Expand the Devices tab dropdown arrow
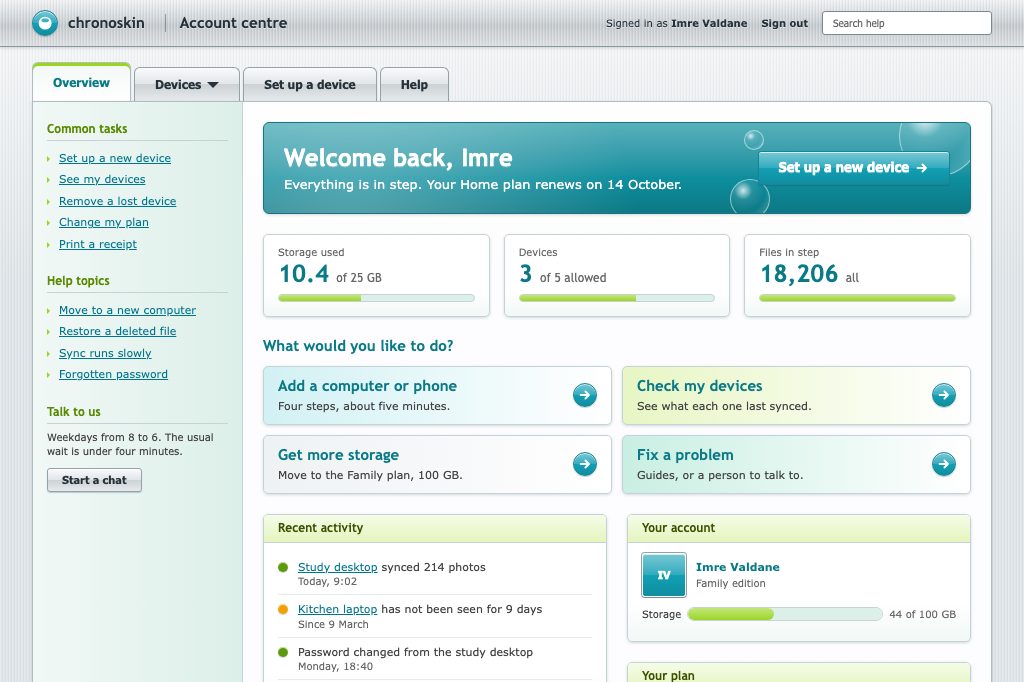This screenshot has width=1024, height=682. tap(213, 85)
